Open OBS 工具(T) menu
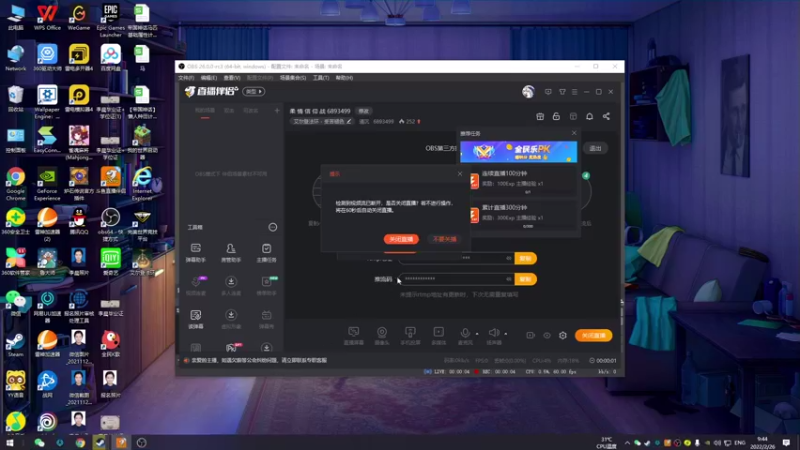The width and height of the screenshot is (800, 450). [x=321, y=78]
